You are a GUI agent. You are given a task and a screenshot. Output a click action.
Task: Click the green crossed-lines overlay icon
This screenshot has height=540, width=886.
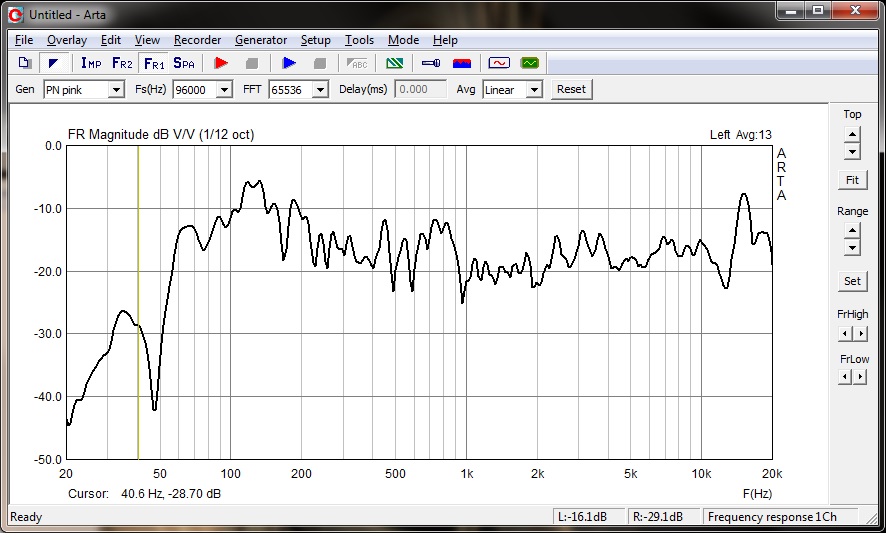(x=394, y=63)
